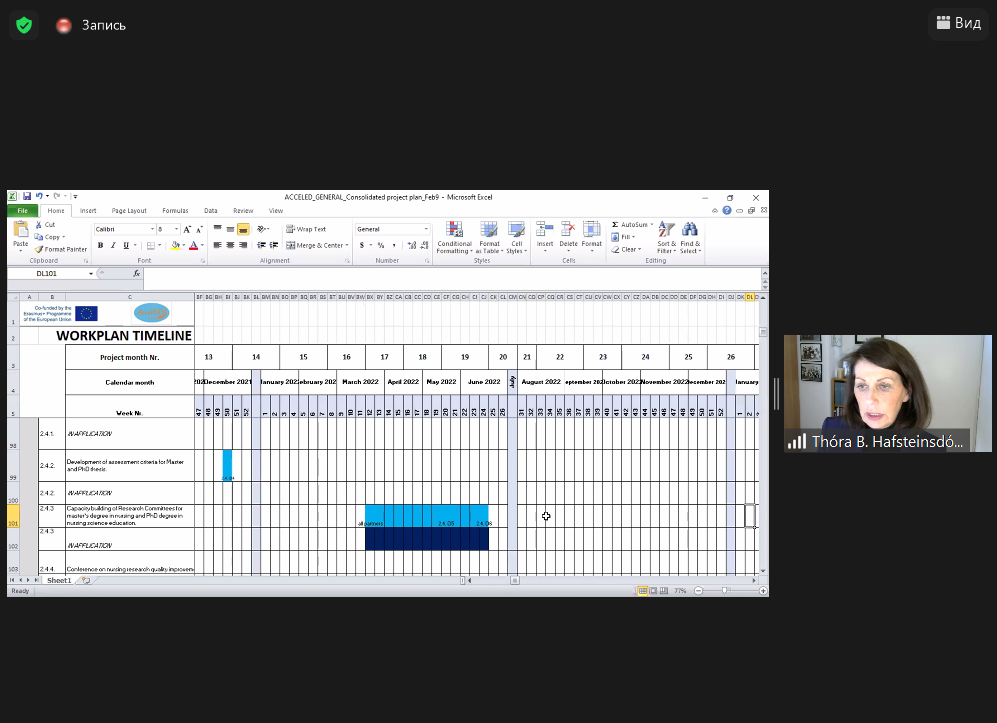Toggle Wrap Text for the cell

[x=305, y=229]
